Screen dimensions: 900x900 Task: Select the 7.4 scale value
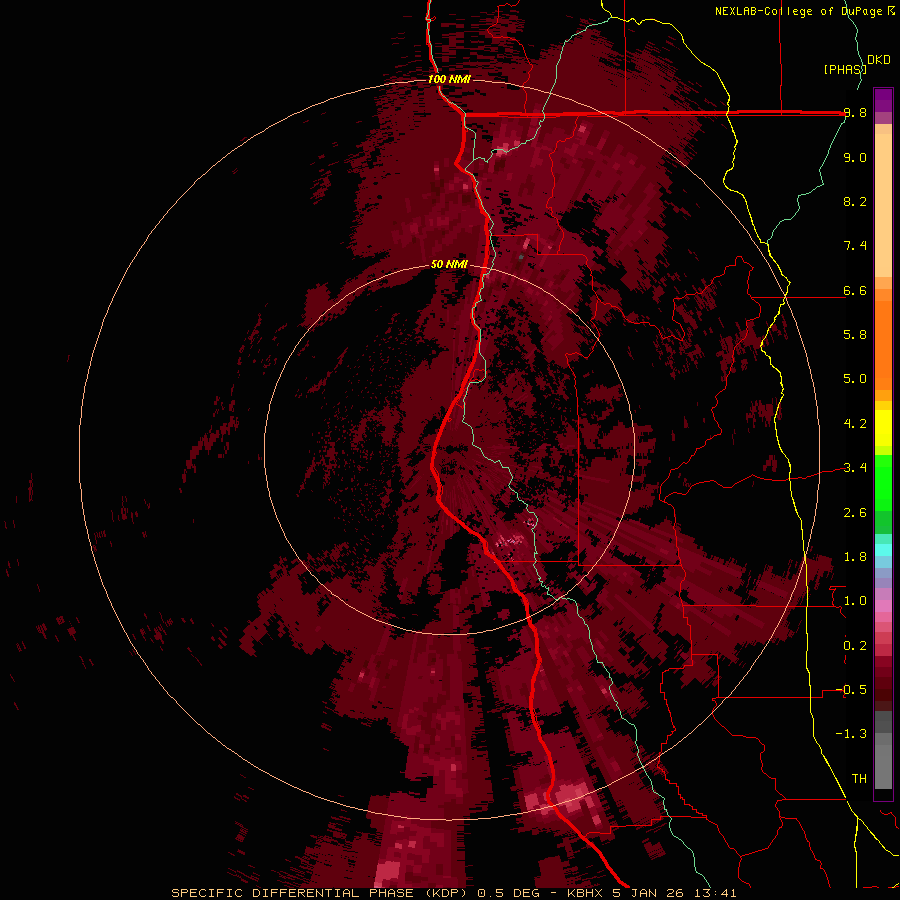coord(855,246)
